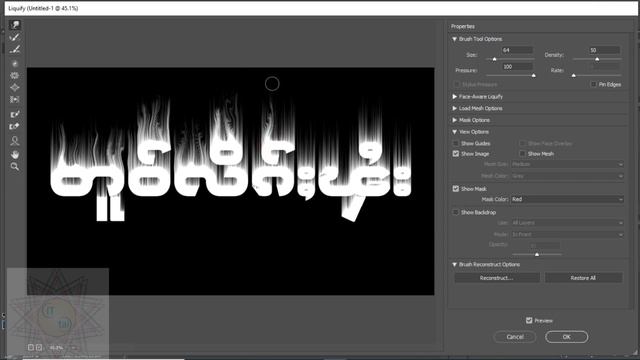Image resolution: width=640 pixels, height=360 pixels.
Task: Select the Forward Warp tool
Action: 15,25
